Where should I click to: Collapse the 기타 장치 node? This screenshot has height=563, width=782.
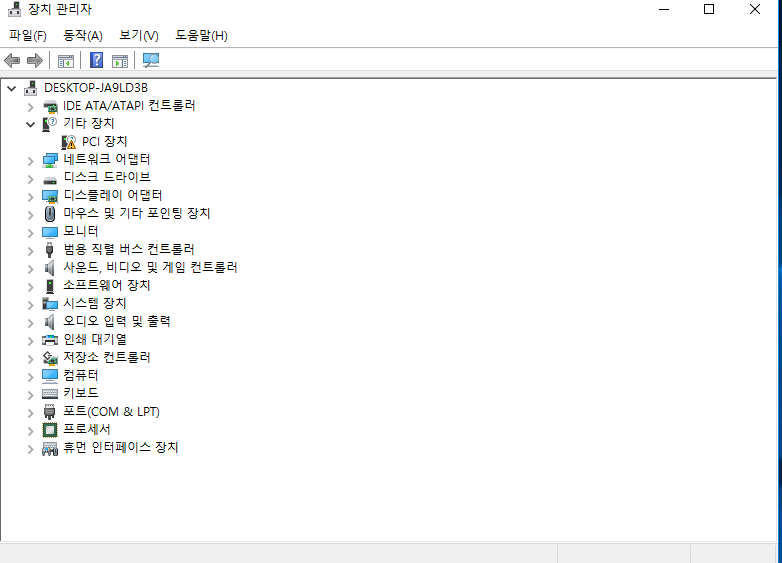coord(30,124)
